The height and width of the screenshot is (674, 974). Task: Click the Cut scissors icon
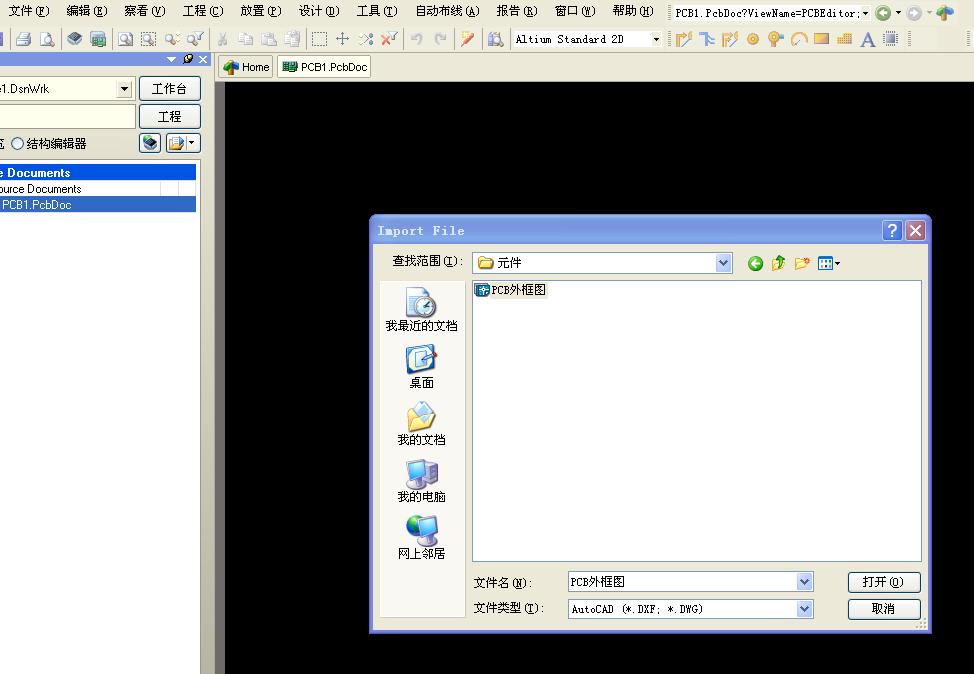pyautogui.click(x=222, y=39)
